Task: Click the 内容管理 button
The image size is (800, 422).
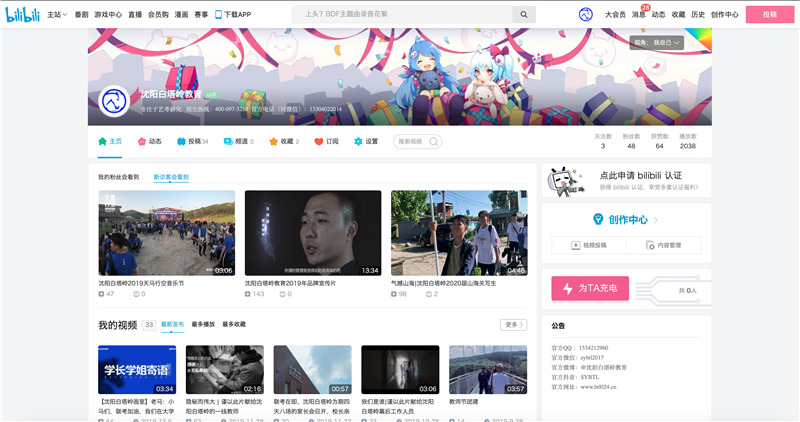Action: [664, 245]
